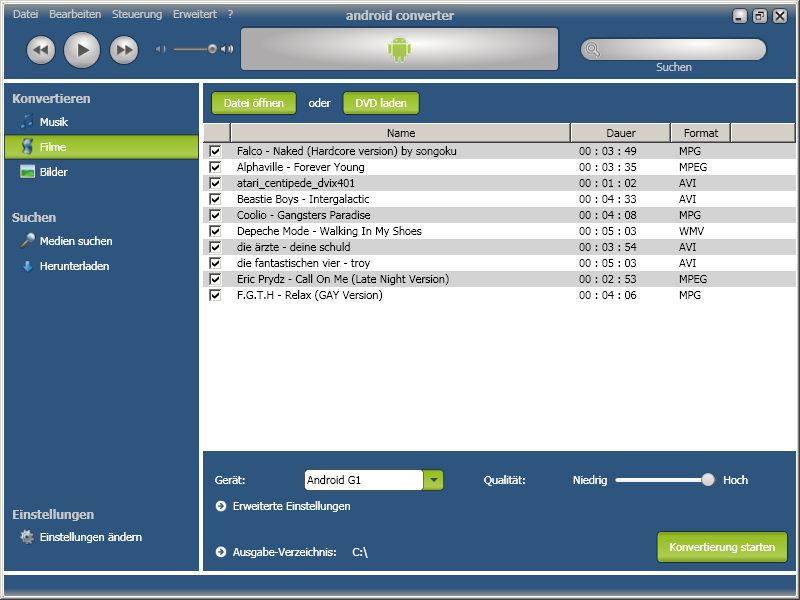
Task: Uncheck F.G.T.H - Relax checkbox
Action: pyautogui.click(x=215, y=295)
